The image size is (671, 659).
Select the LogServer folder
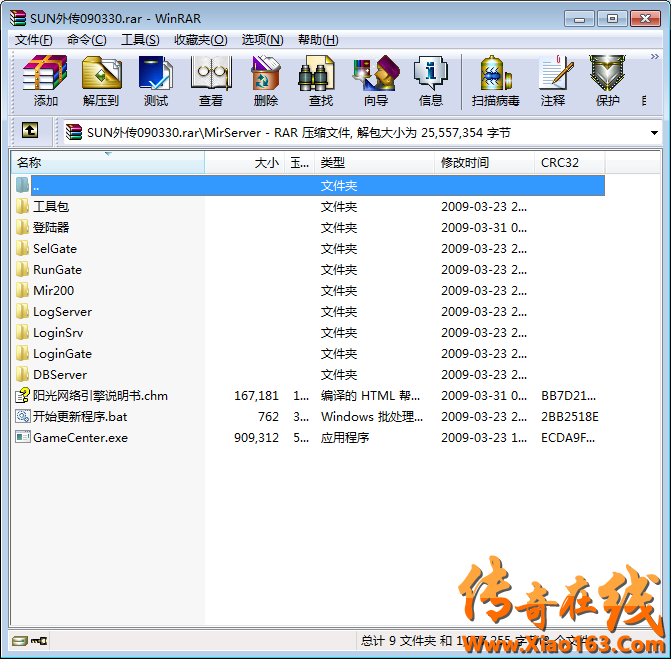coord(62,312)
